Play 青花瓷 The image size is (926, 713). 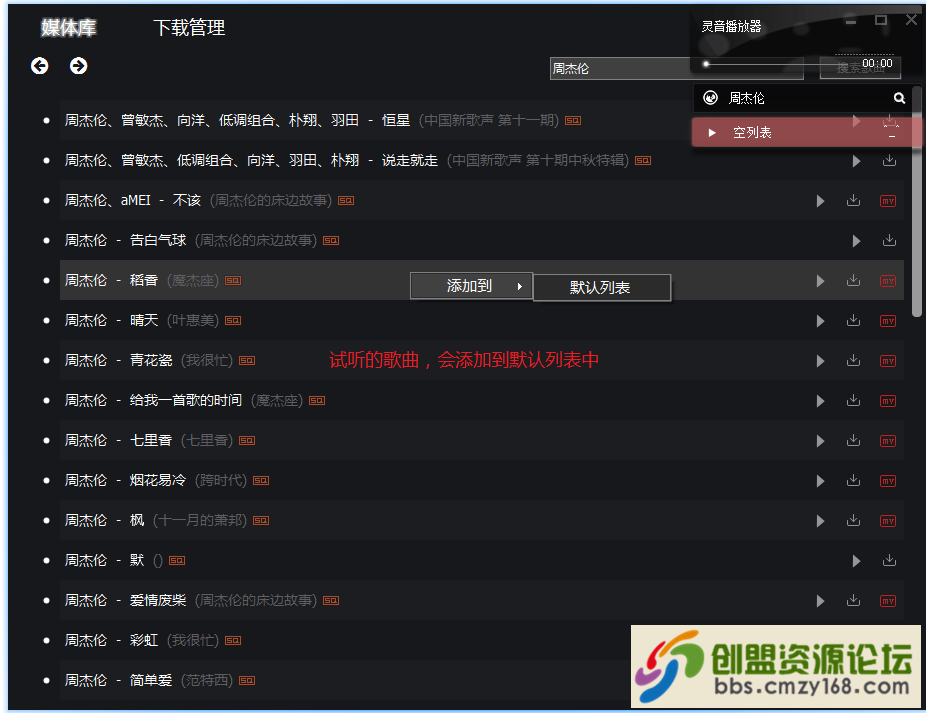coord(820,361)
